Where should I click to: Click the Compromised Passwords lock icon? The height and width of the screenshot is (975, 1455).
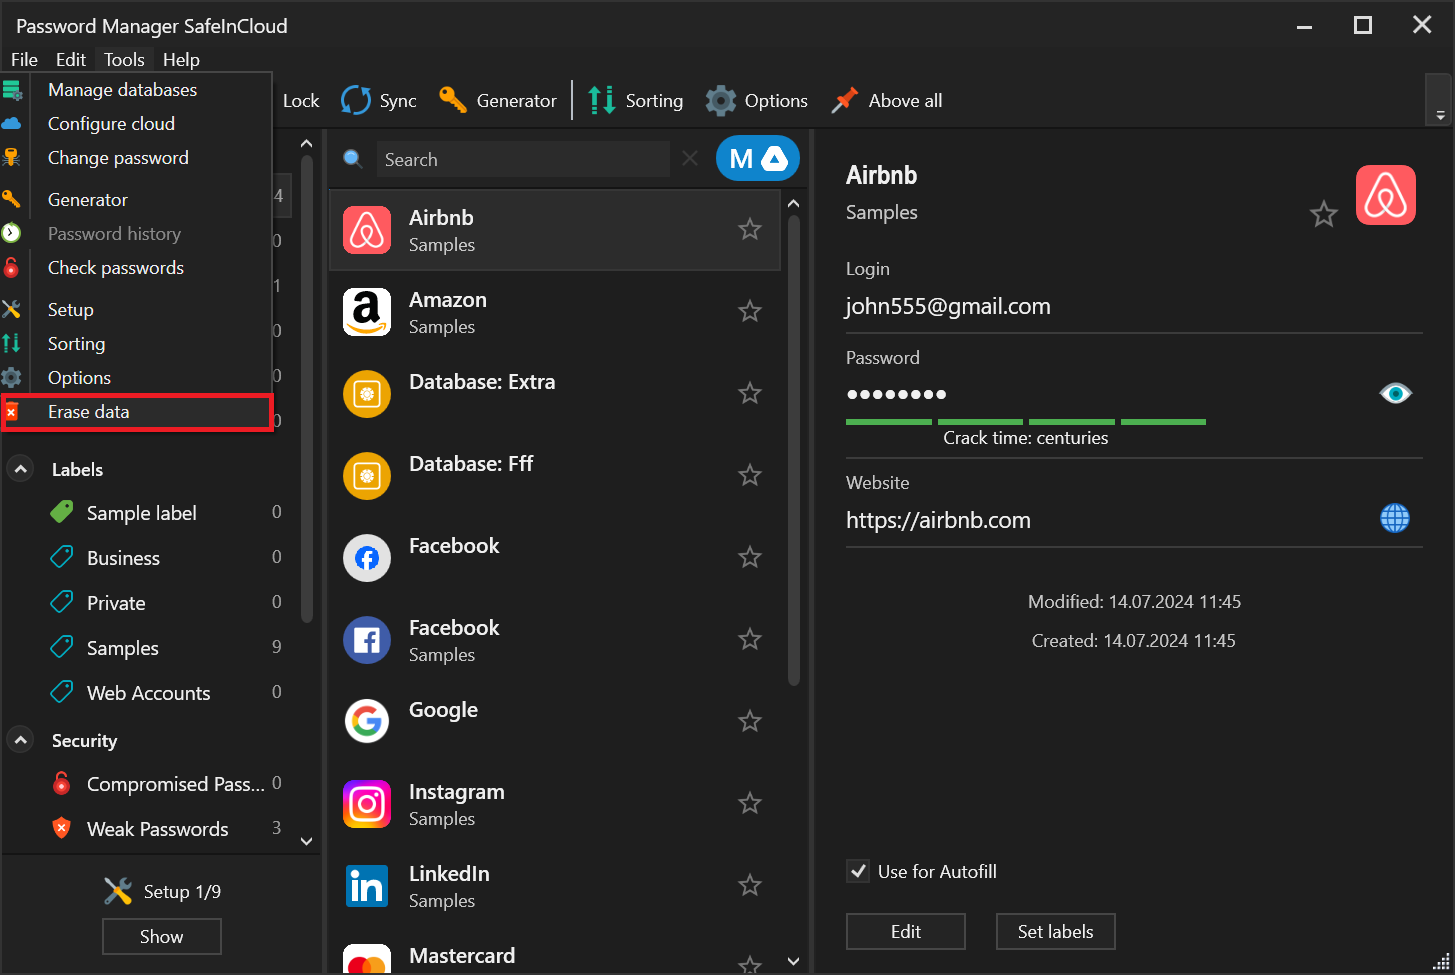(62, 784)
